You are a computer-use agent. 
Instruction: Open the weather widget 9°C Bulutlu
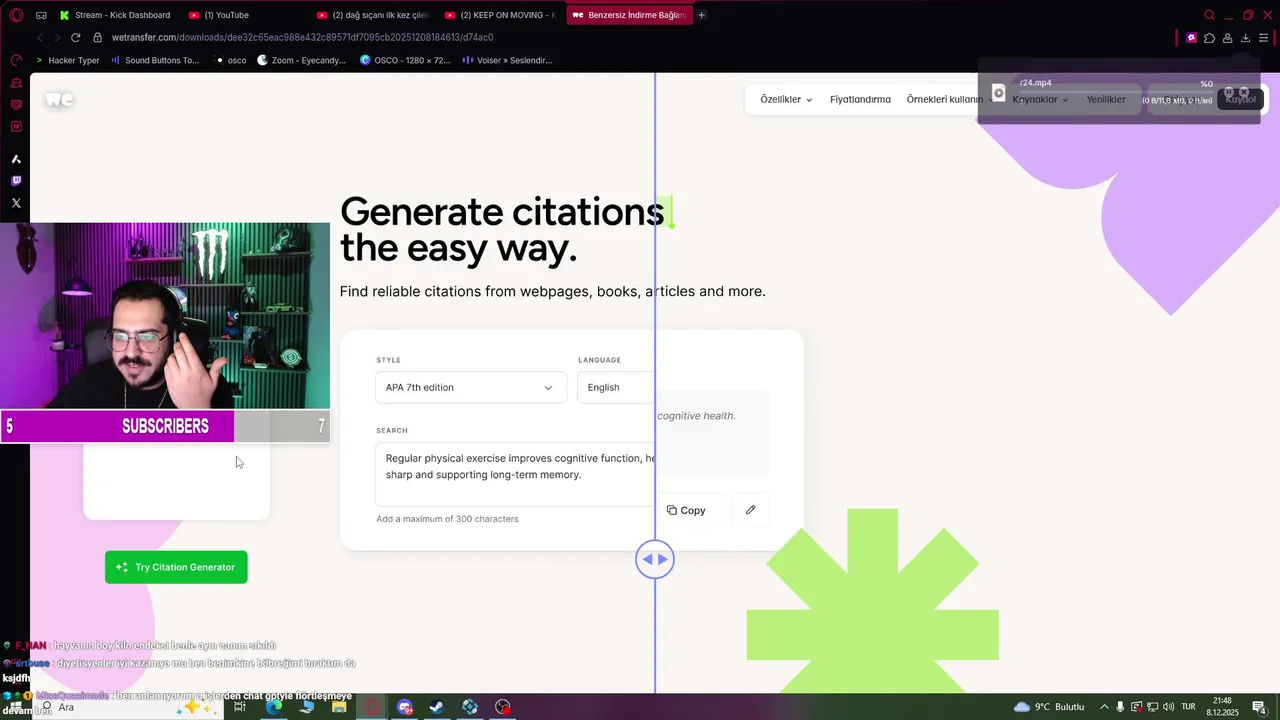[1049, 707]
